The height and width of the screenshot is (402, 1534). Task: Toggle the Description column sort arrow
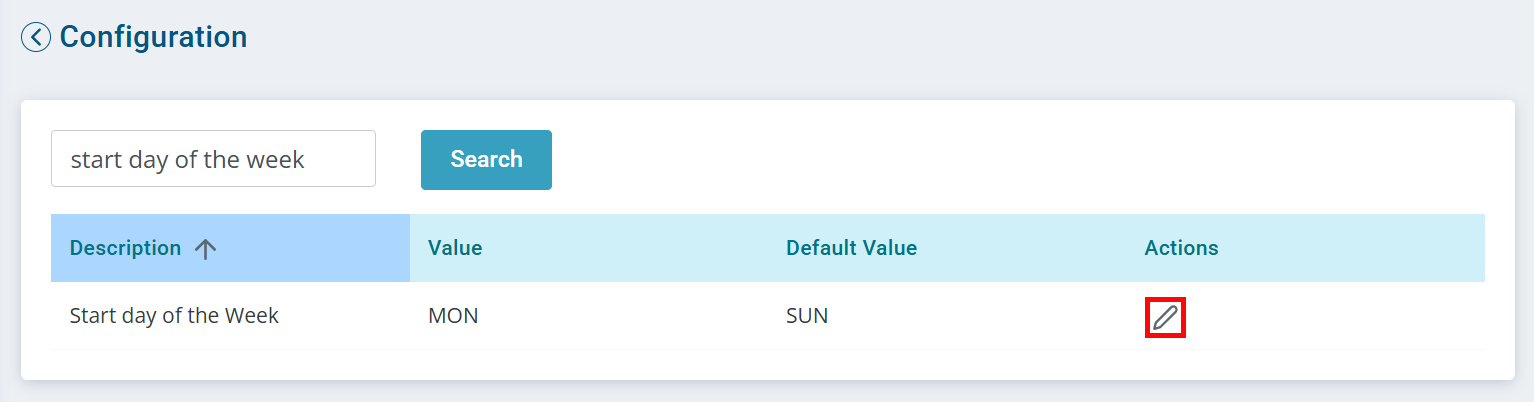[205, 249]
